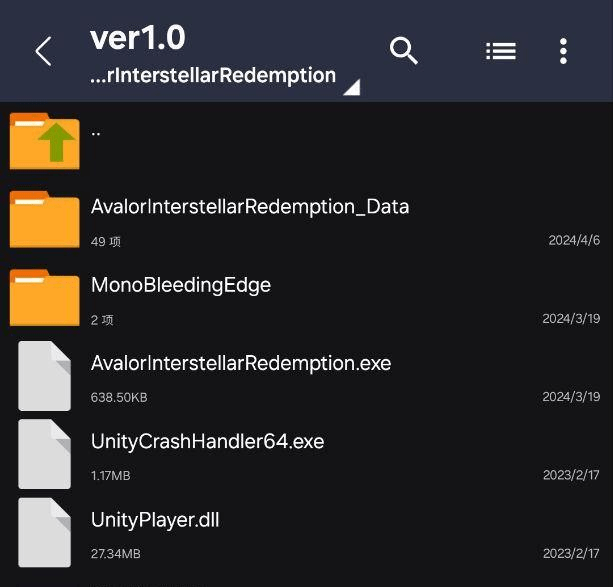Open the ...rInterstellarRedemption path selector
Image resolution: width=613 pixels, height=587 pixels.
pyautogui.click(x=213, y=76)
